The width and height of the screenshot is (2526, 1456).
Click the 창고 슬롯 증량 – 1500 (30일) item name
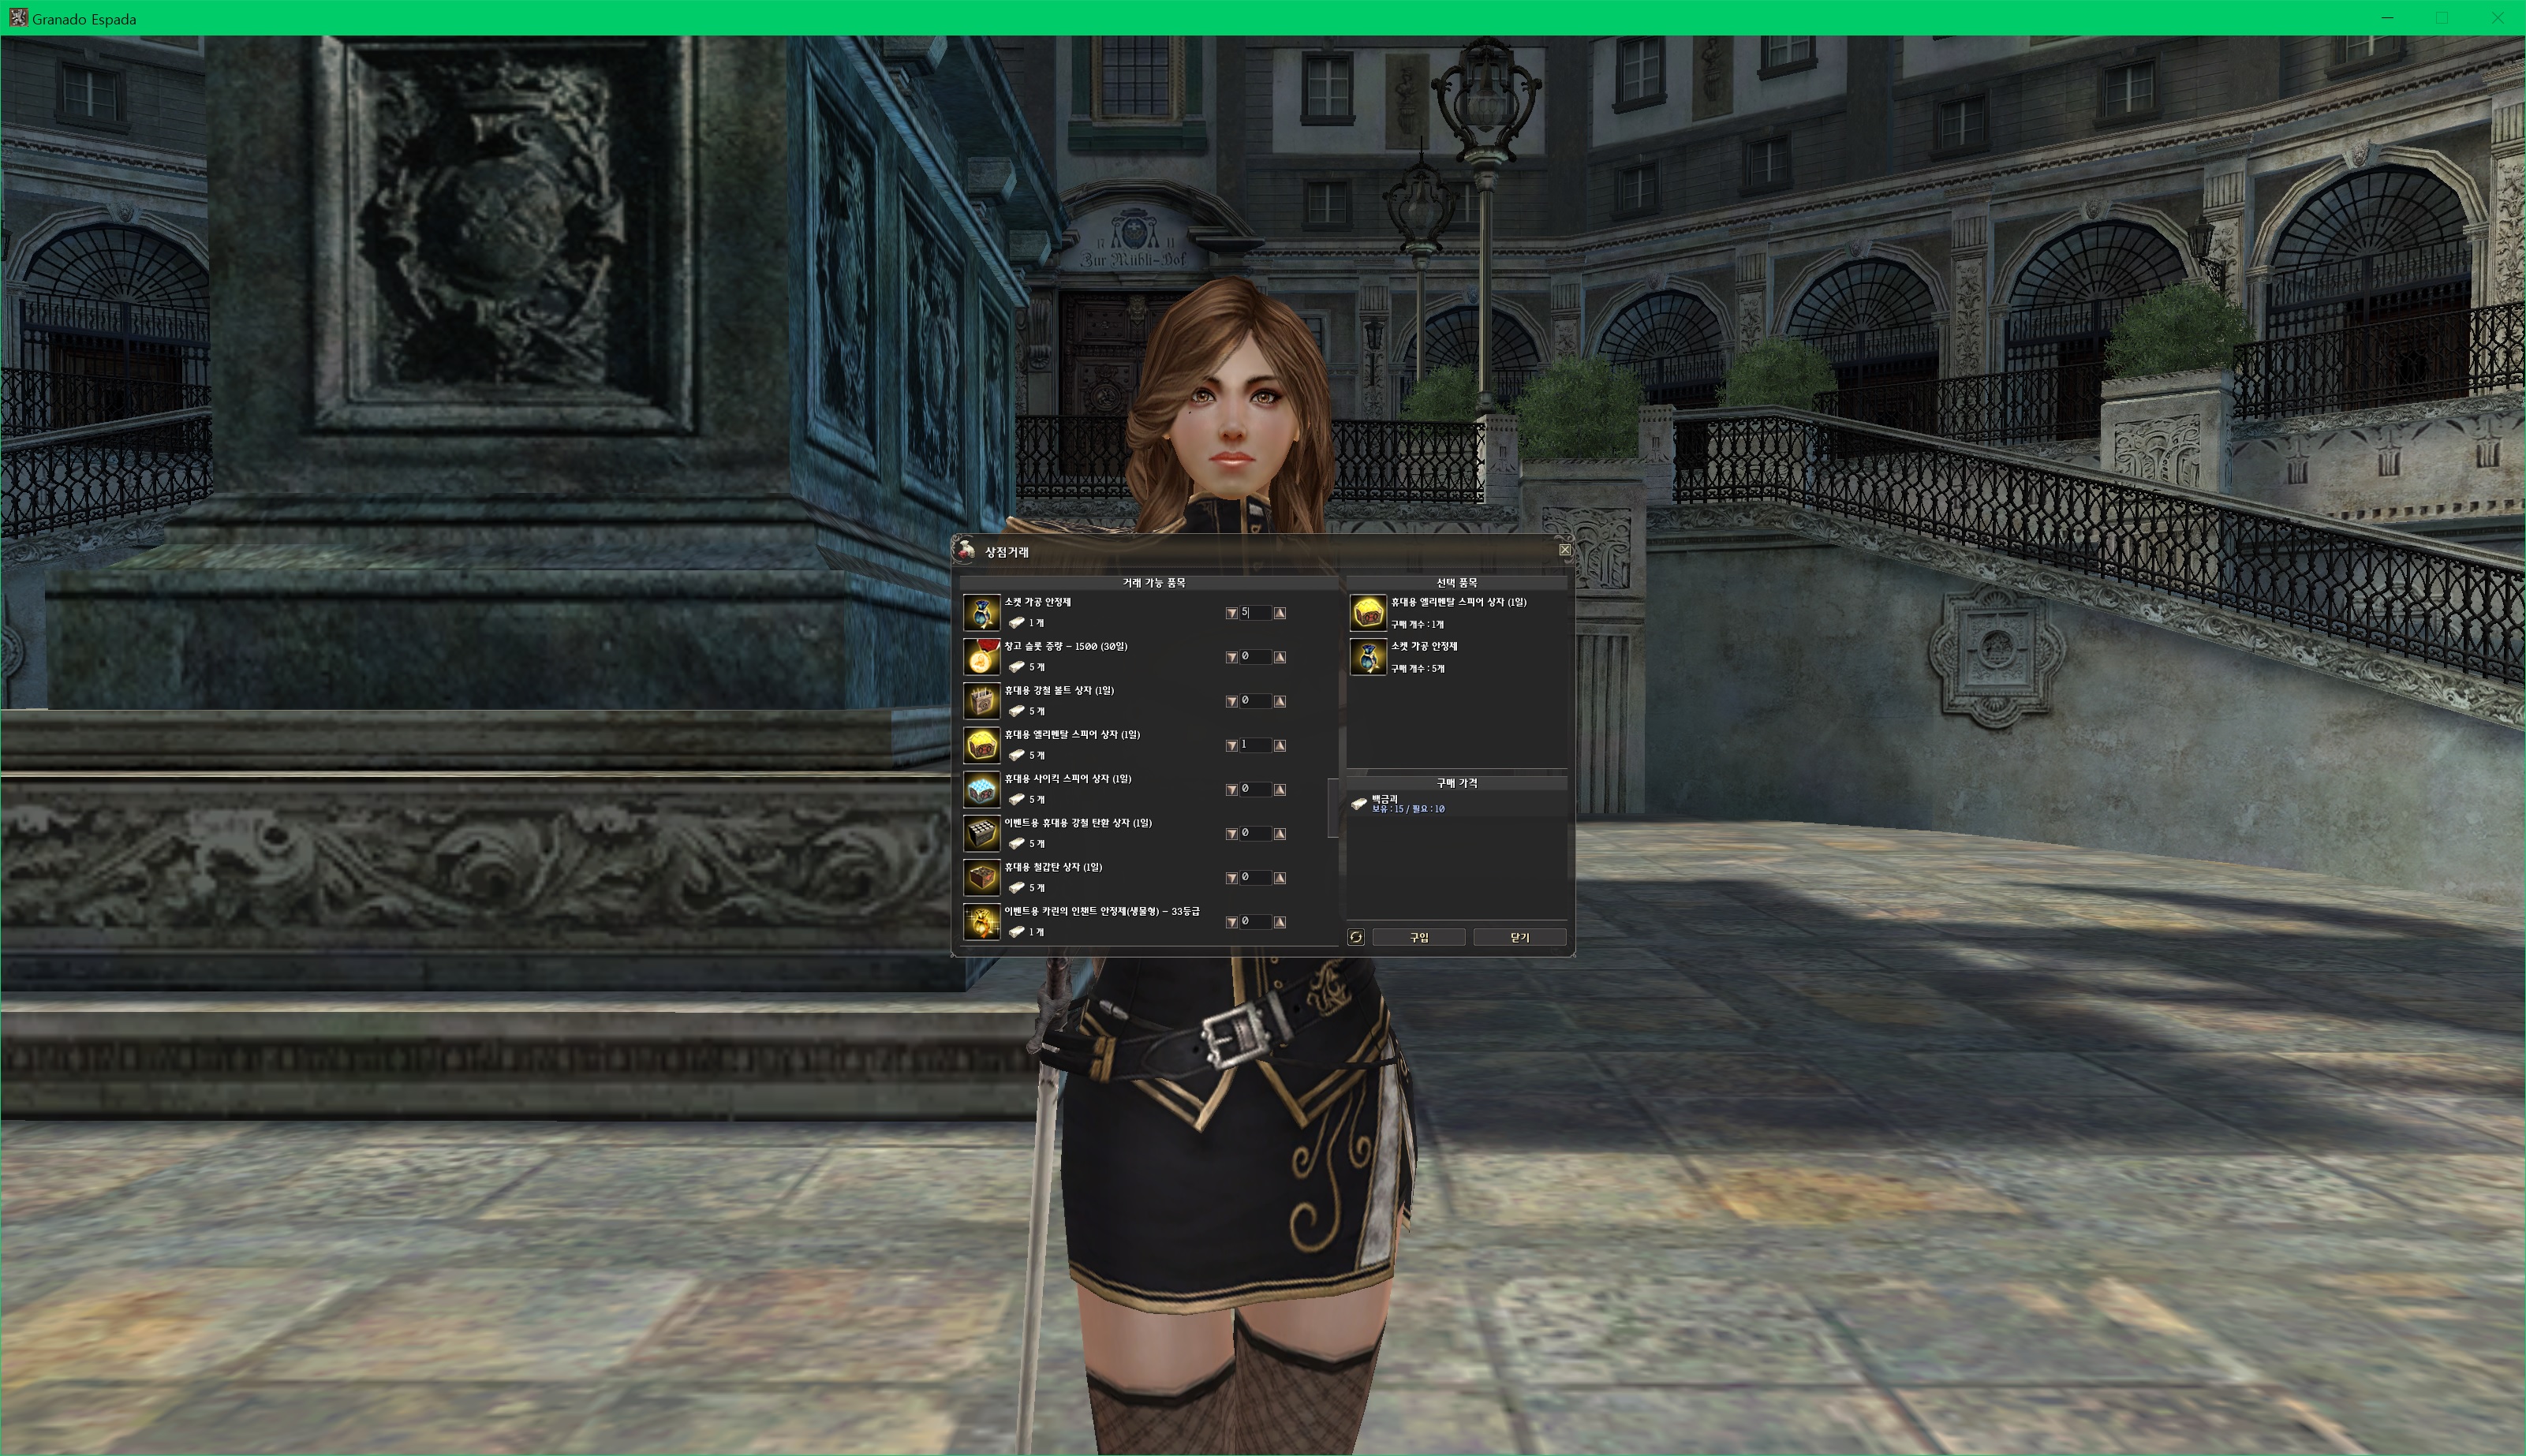pos(1066,646)
